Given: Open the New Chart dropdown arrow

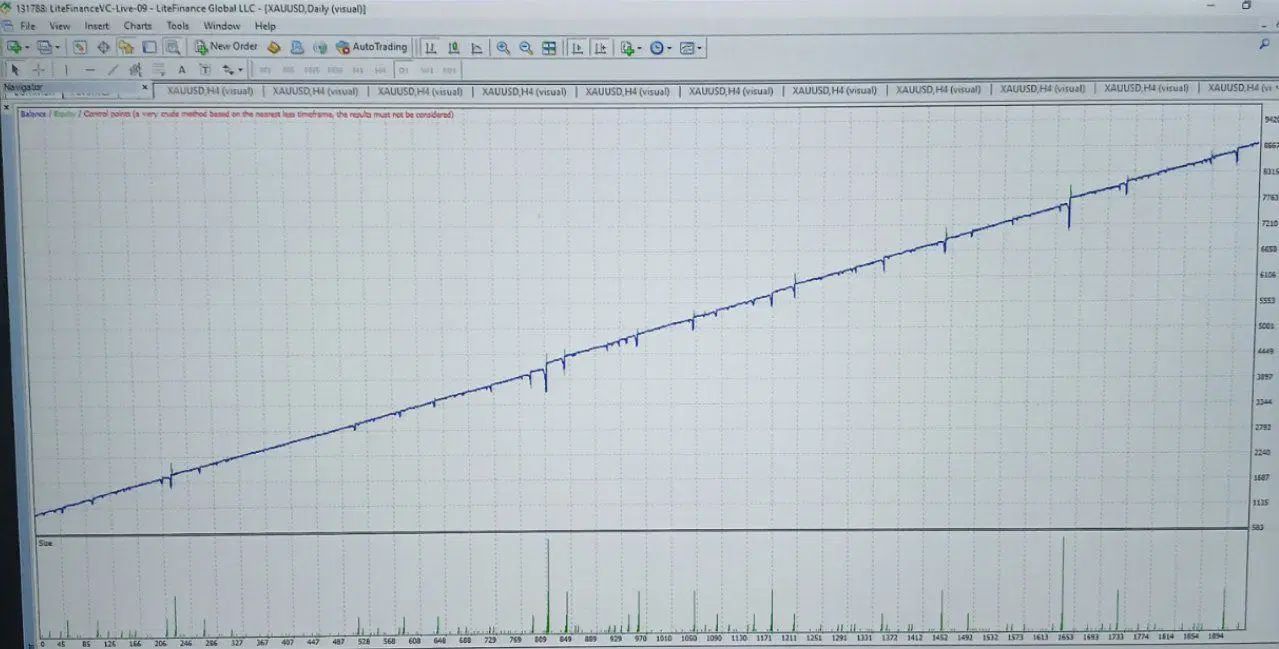Looking at the screenshot, I should tap(27, 47).
